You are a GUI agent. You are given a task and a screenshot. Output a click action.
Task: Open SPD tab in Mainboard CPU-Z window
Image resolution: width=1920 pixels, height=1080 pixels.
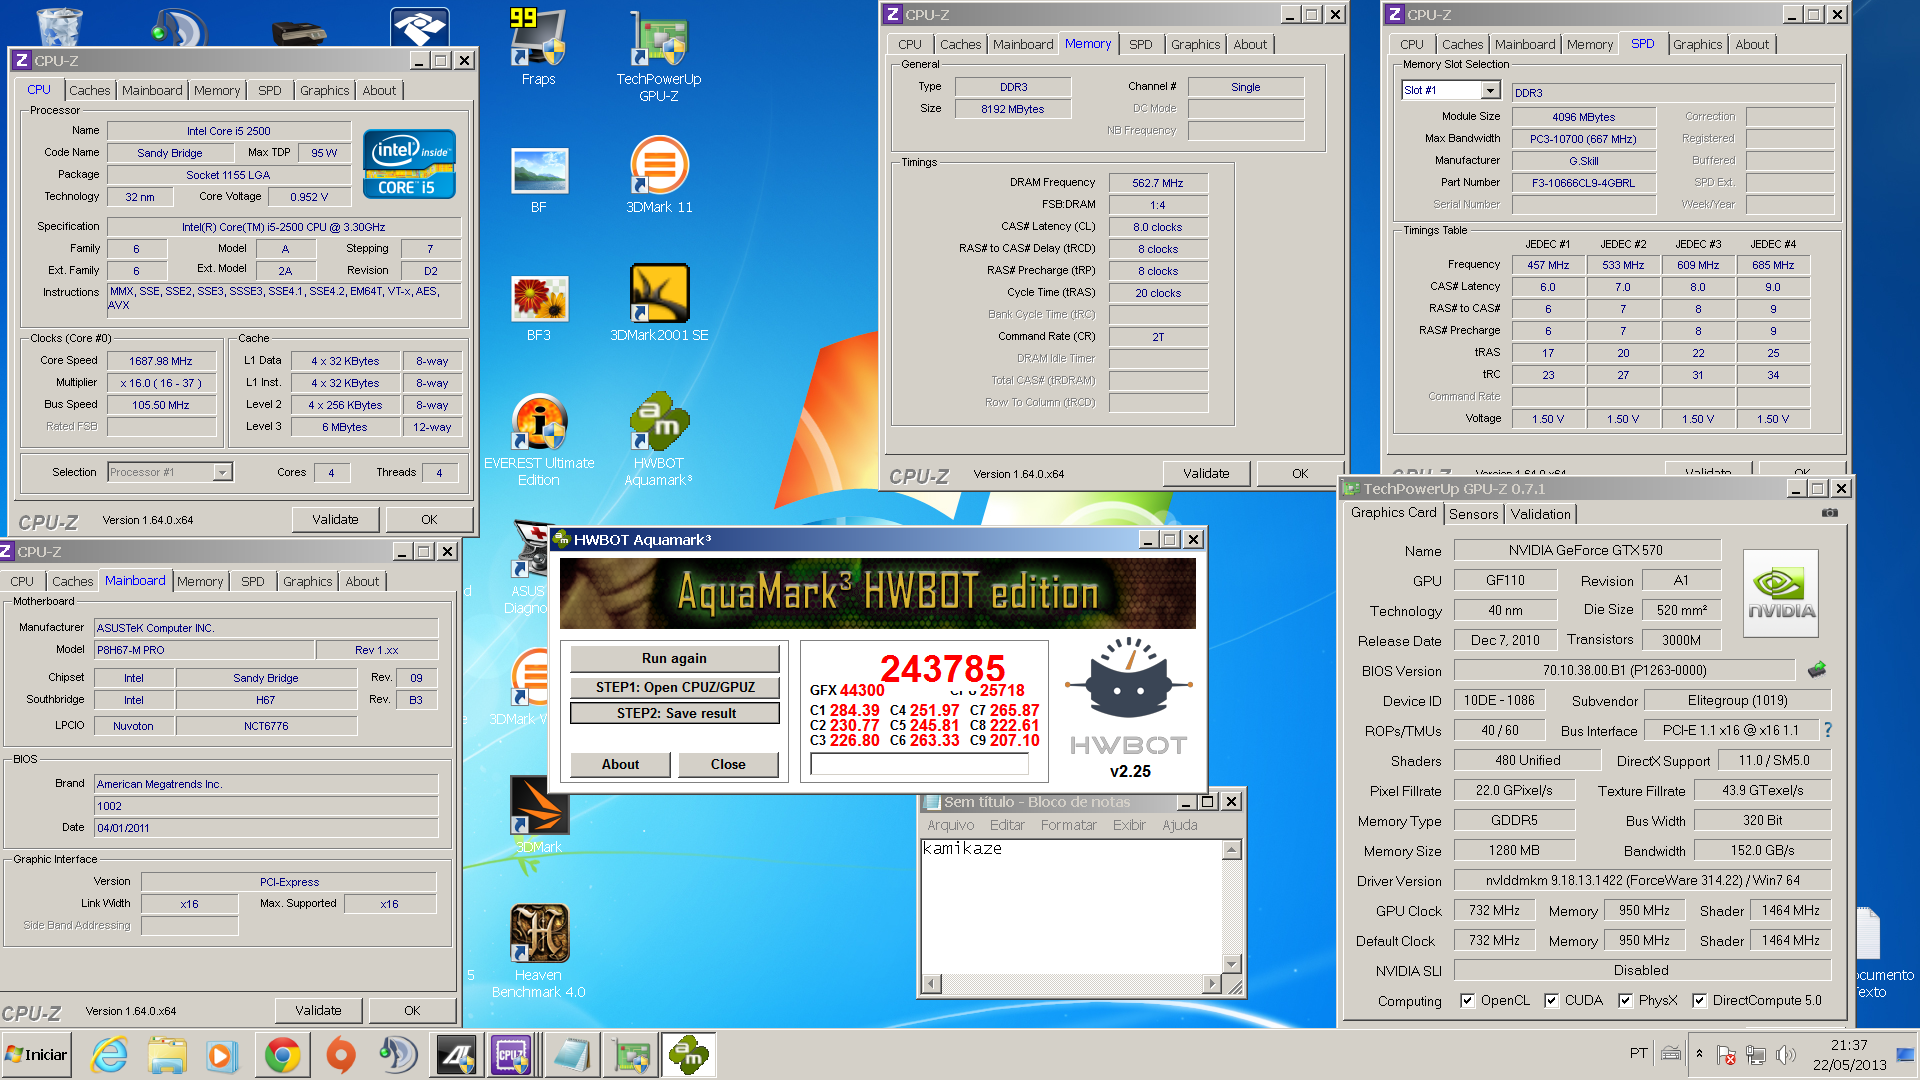253,581
